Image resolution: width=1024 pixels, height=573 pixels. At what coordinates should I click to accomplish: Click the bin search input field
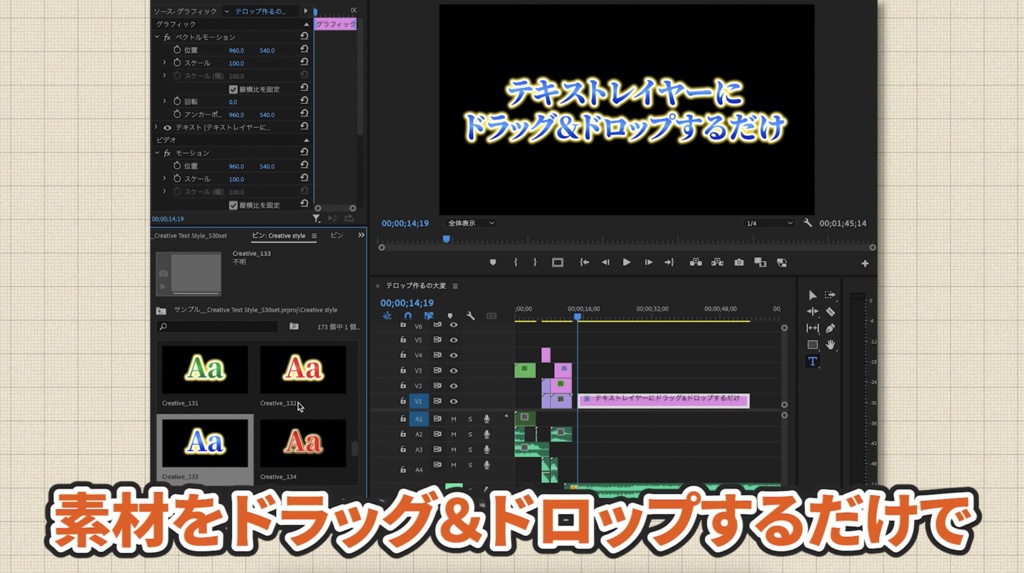(217, 326)
